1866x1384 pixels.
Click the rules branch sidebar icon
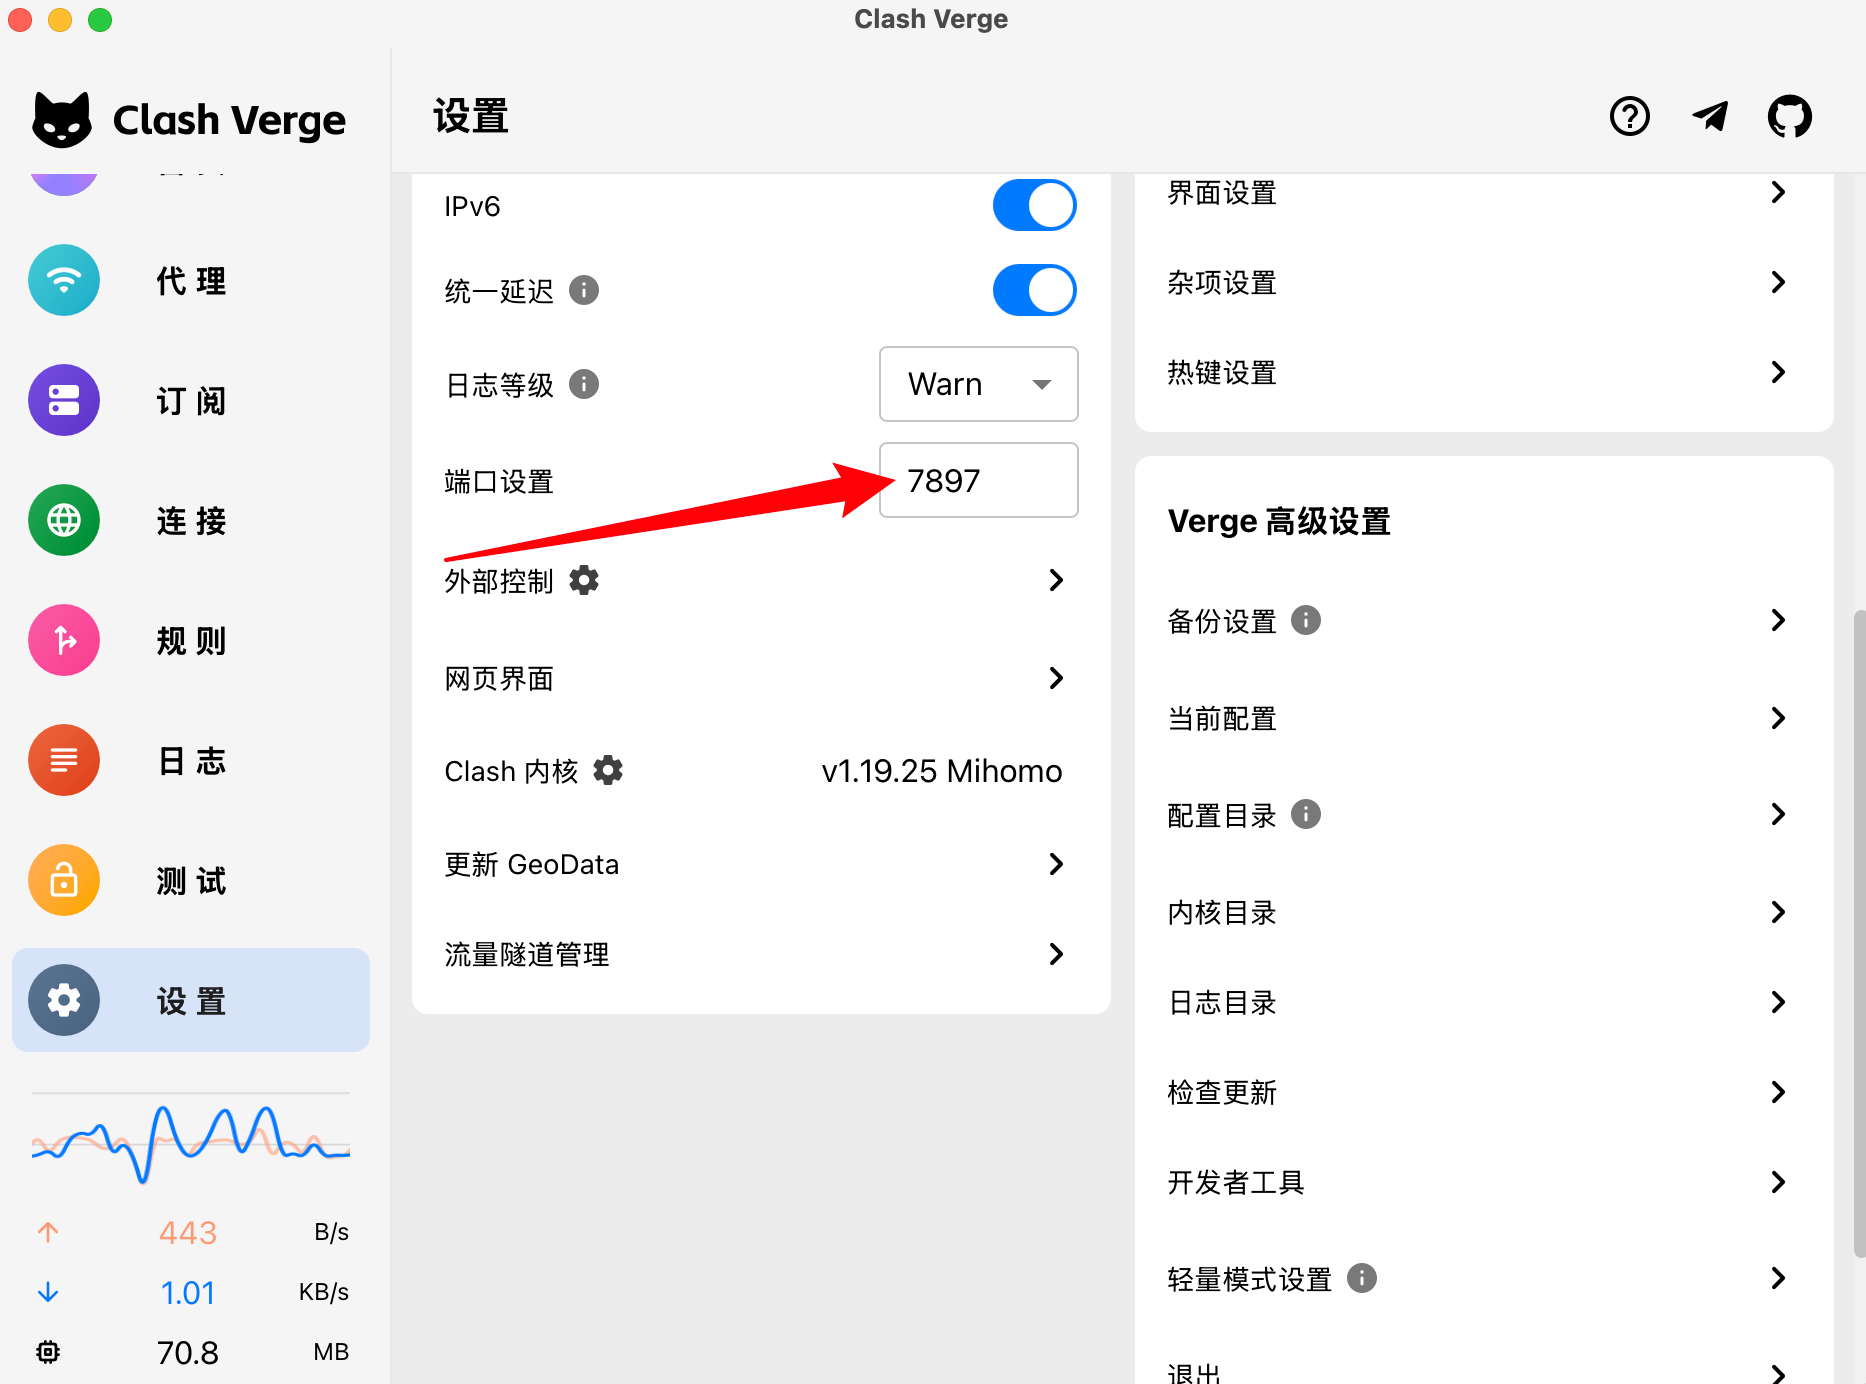(64, 640)
